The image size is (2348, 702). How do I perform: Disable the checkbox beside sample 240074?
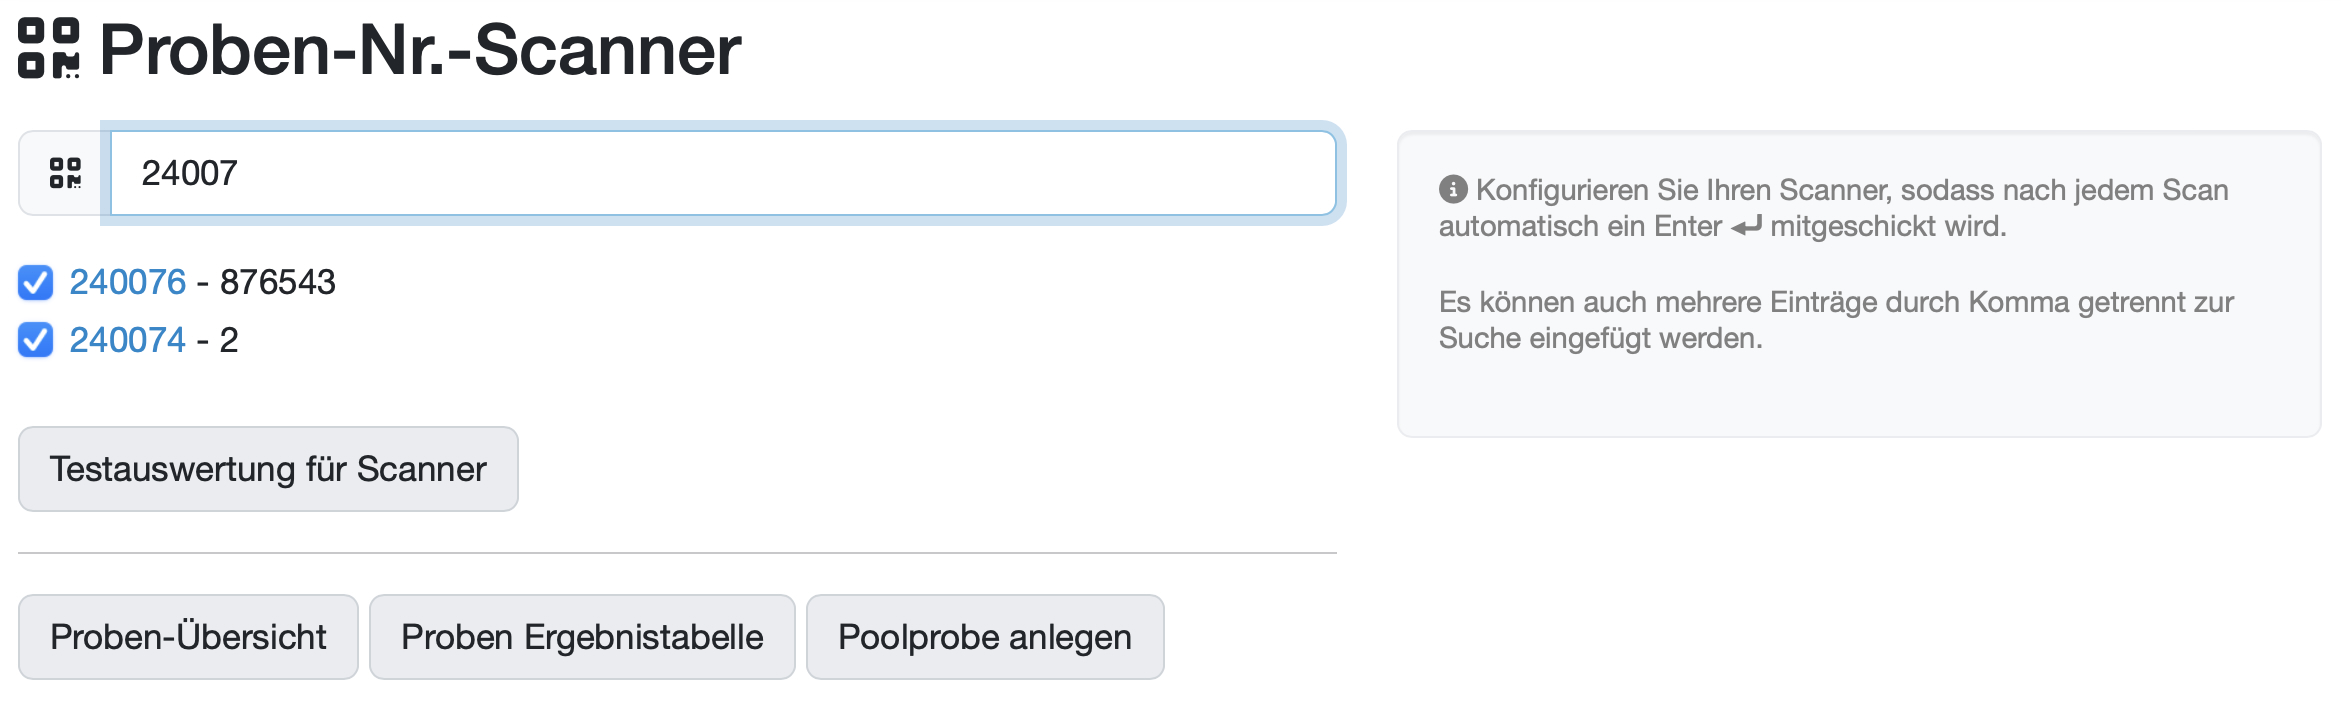[x=36, y=341]
